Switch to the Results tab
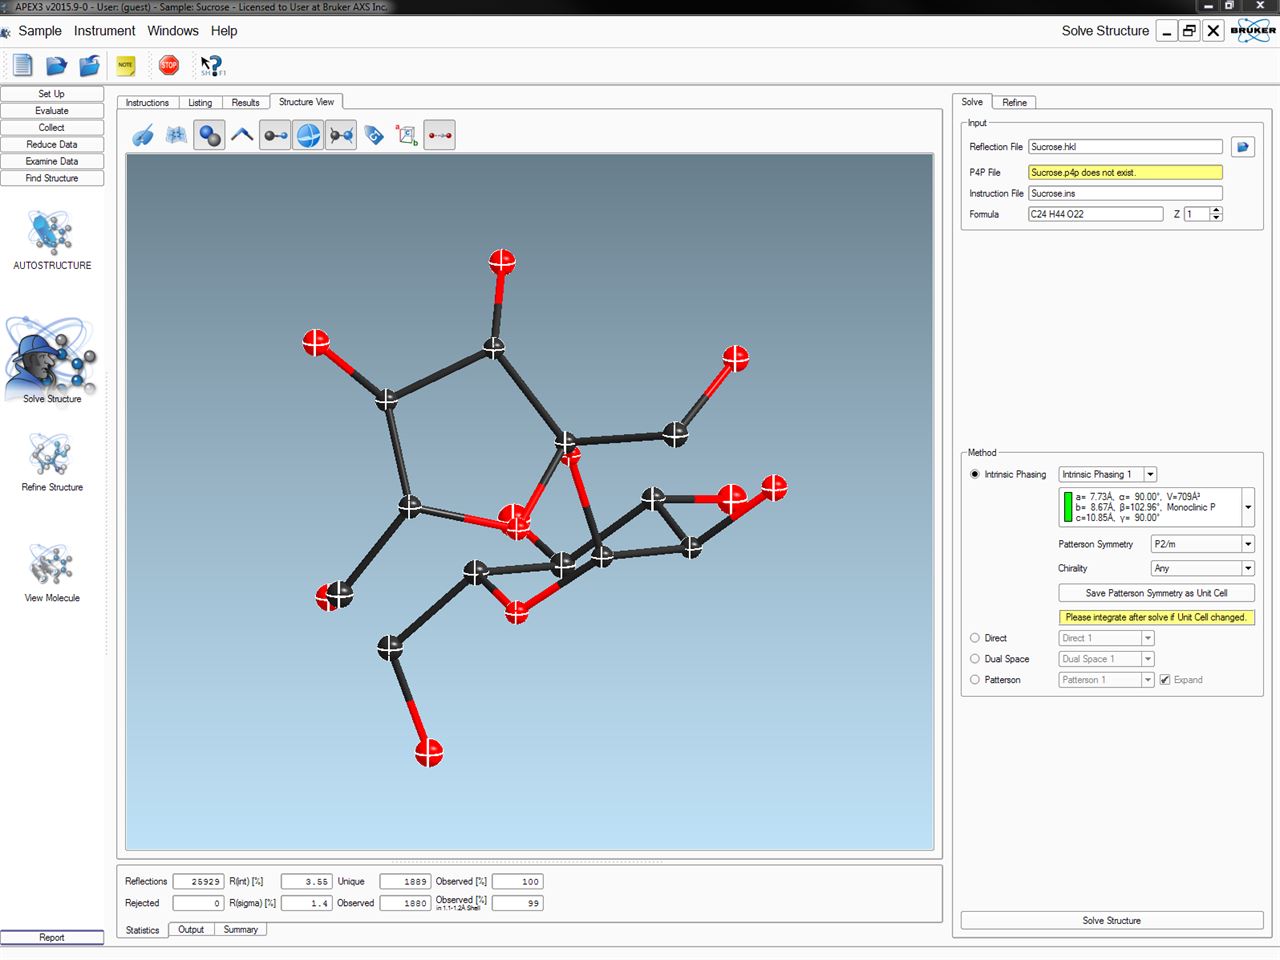 point(245,103)
